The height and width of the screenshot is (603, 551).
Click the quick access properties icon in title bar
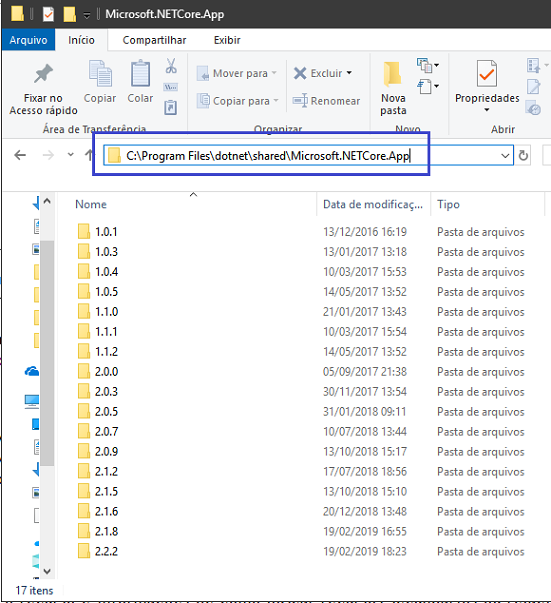48,14
